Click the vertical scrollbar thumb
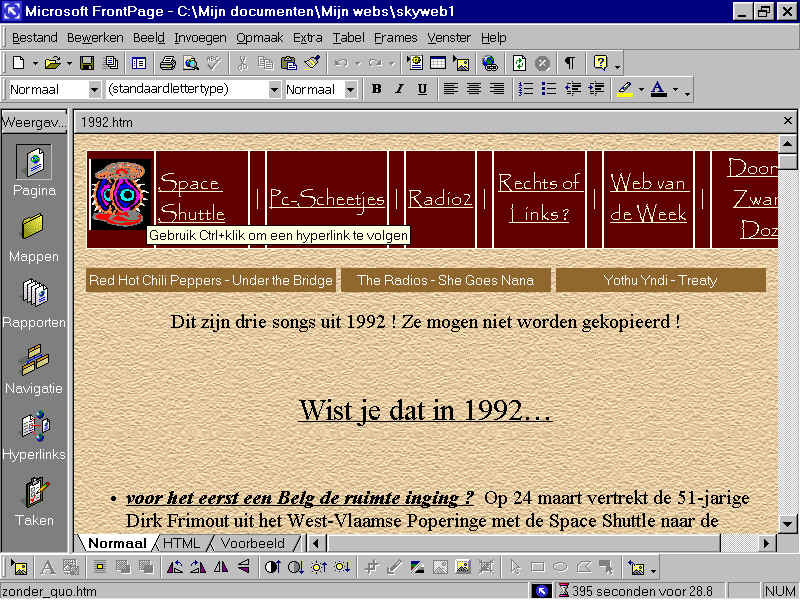800x600 pixels. (x=788, y=162)
